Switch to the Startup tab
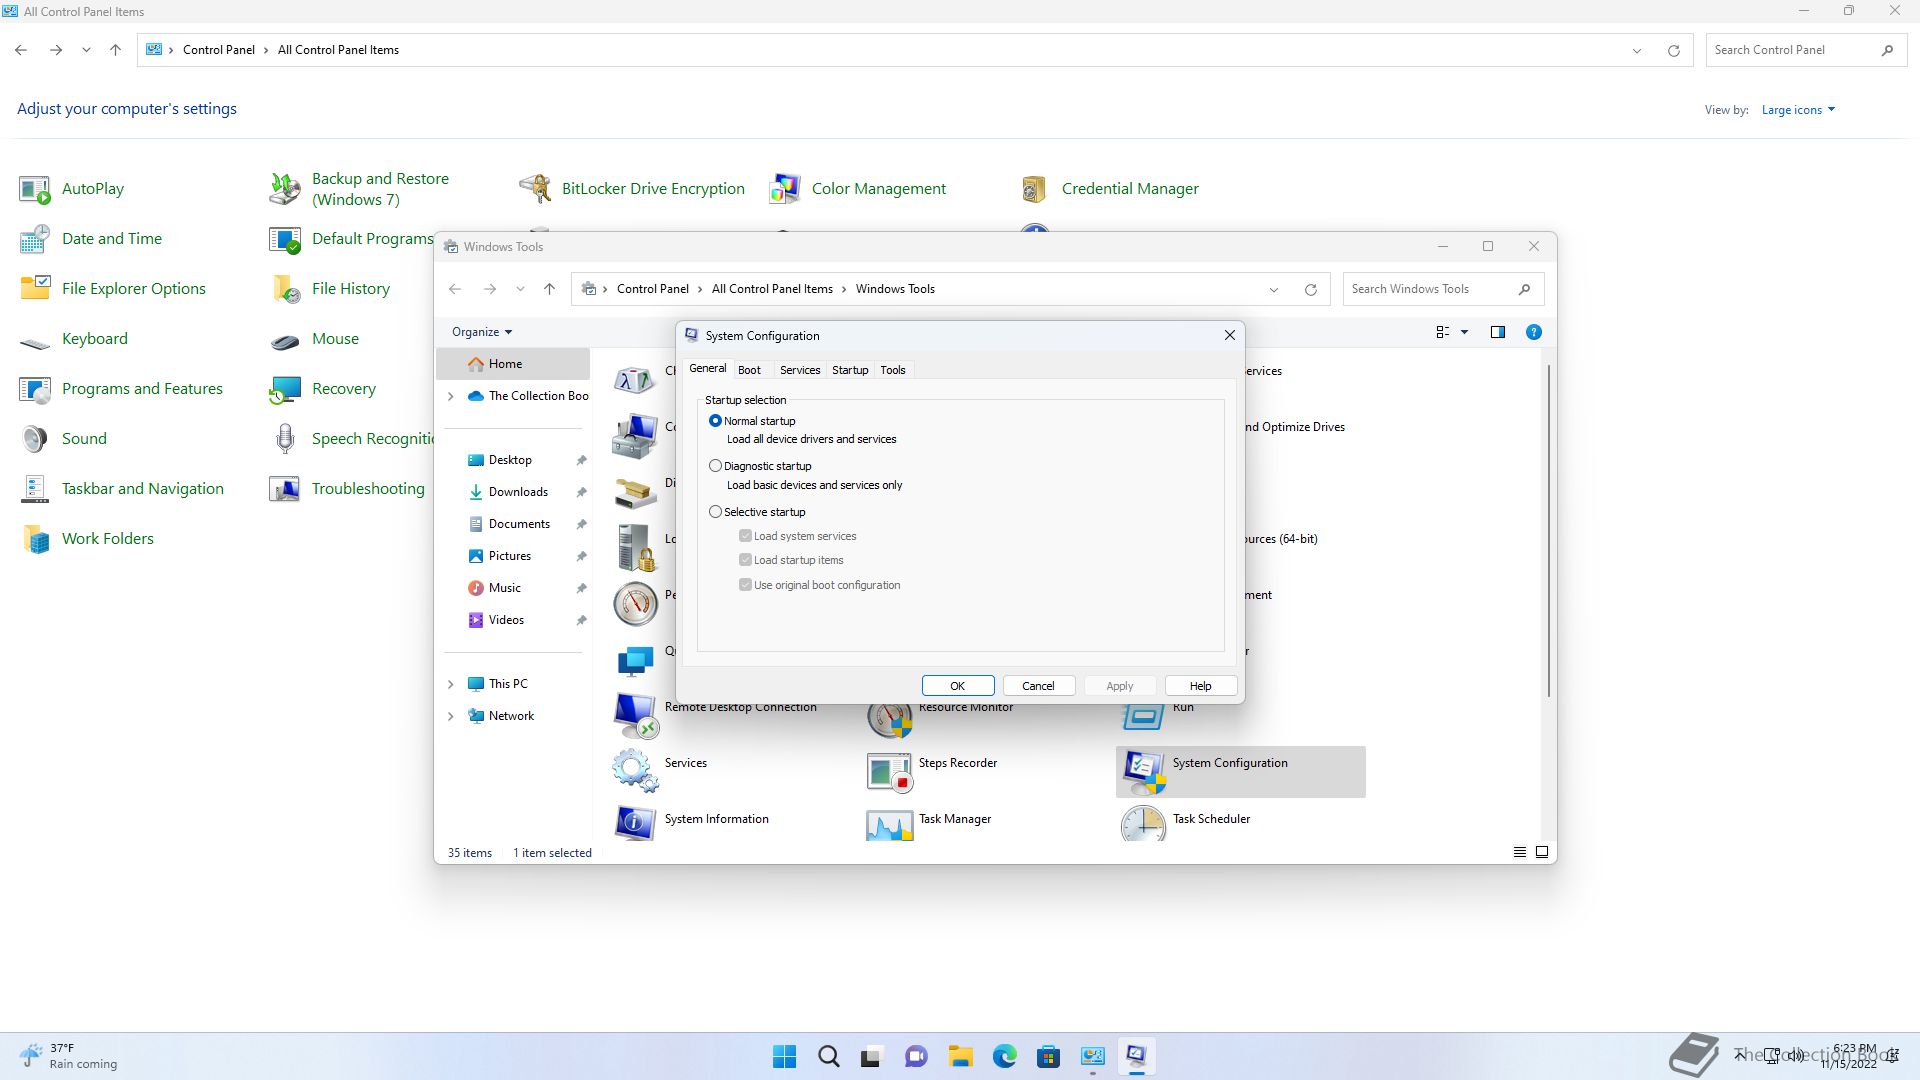Image resolution: width=1920 pixels, height=1080 pixels. tap(850, 370)
